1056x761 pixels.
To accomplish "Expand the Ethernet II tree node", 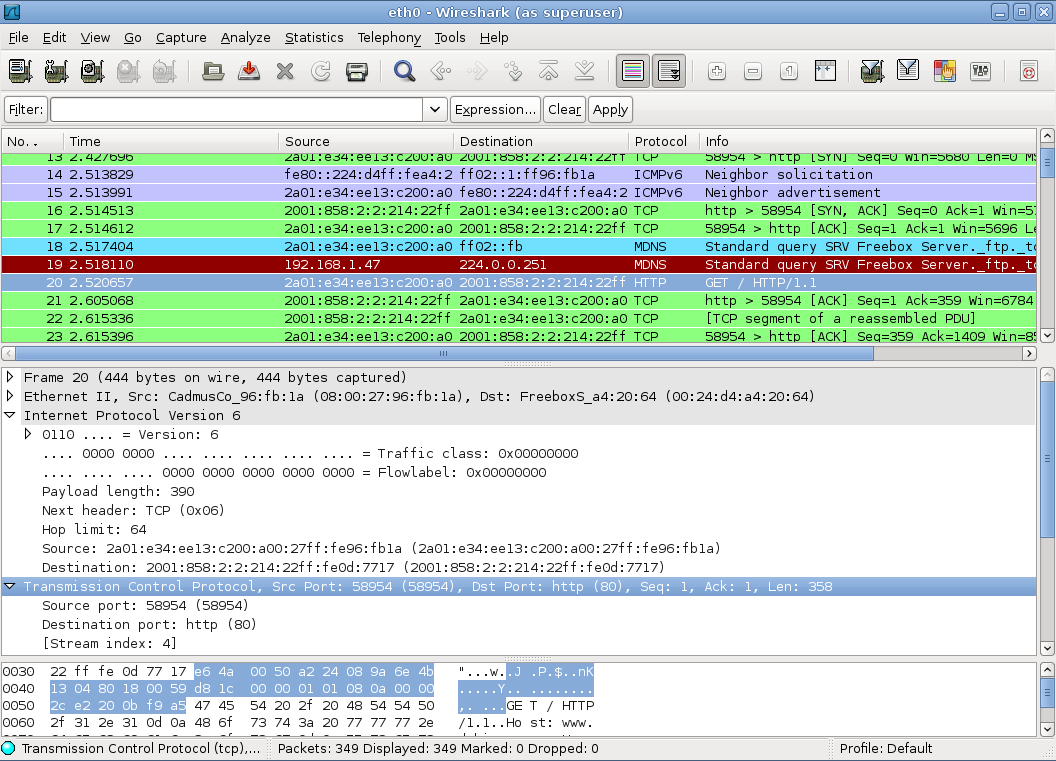I will (10, 396).
